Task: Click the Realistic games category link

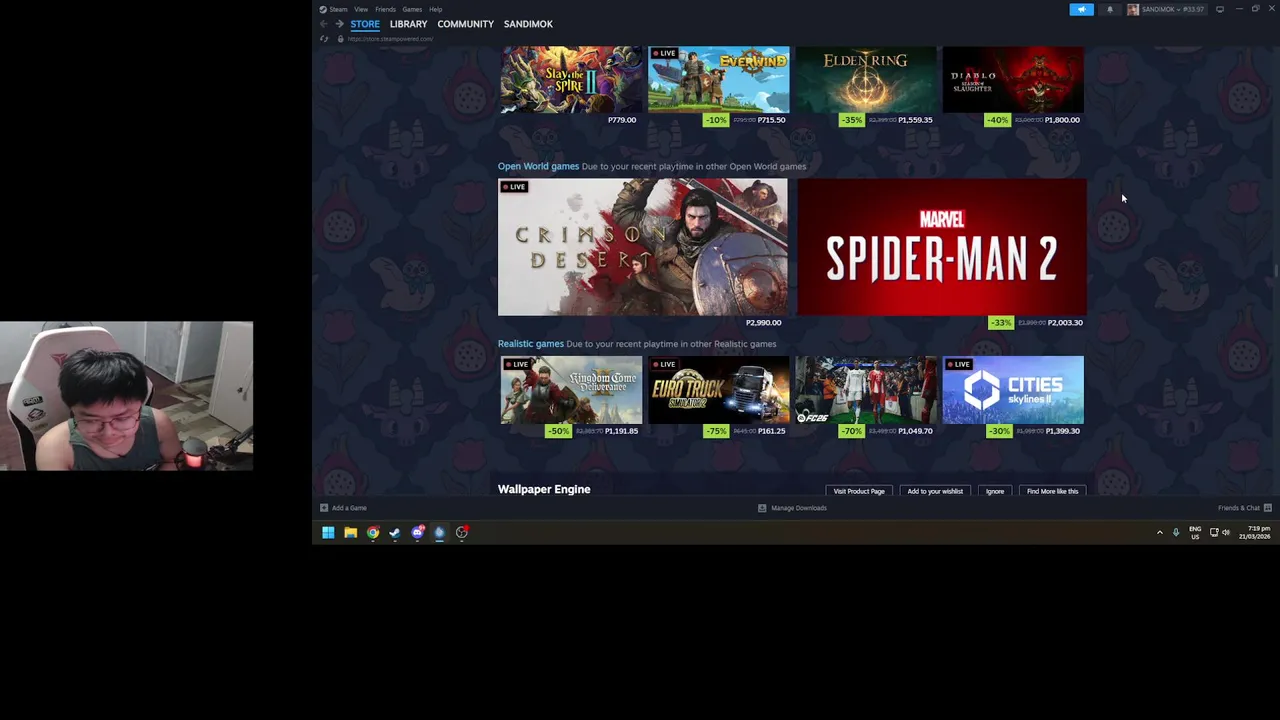Action: (x=531, y=344)
